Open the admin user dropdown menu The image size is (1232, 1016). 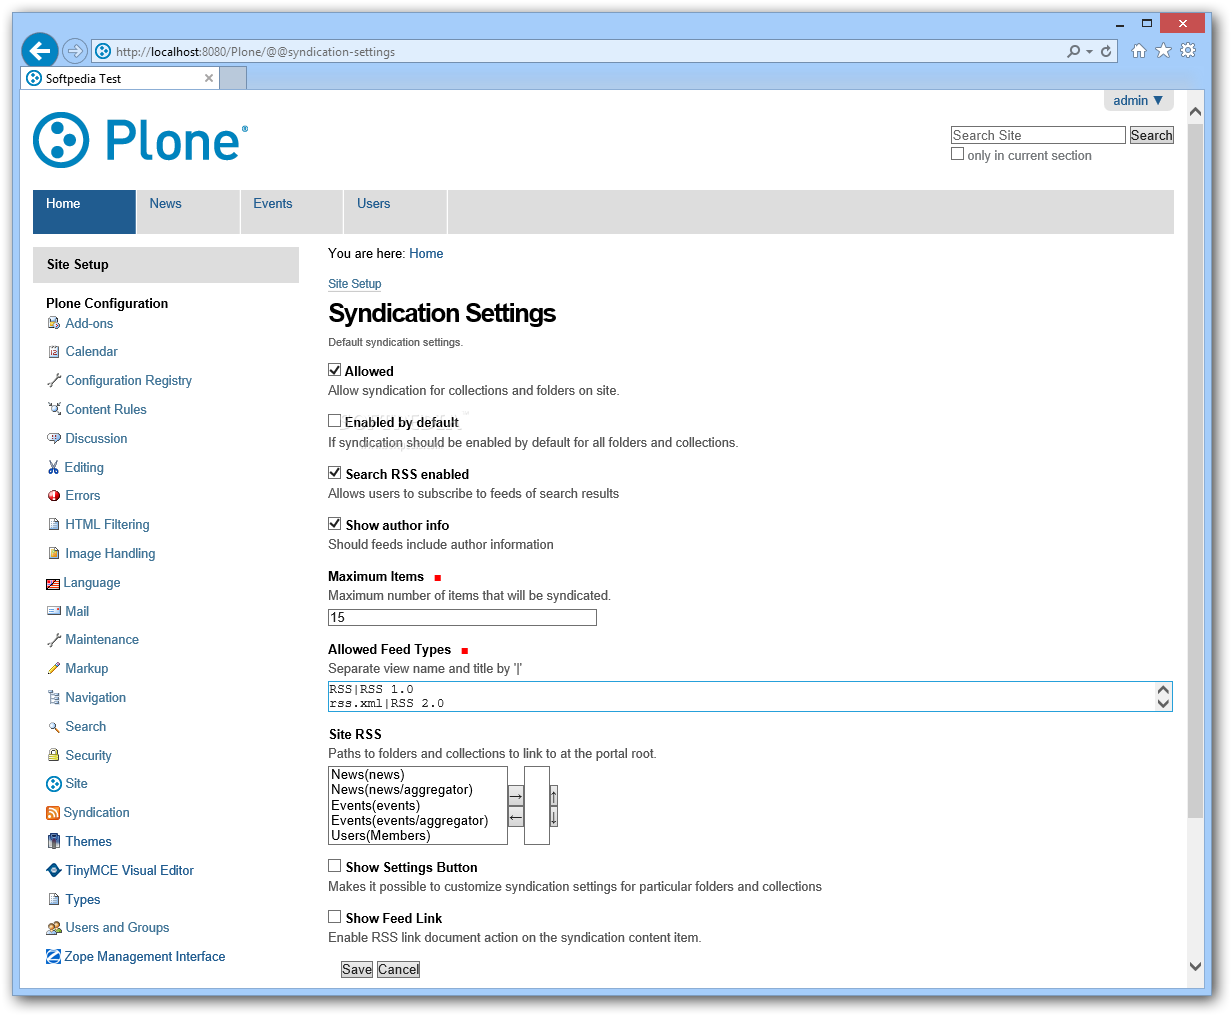1138,101
